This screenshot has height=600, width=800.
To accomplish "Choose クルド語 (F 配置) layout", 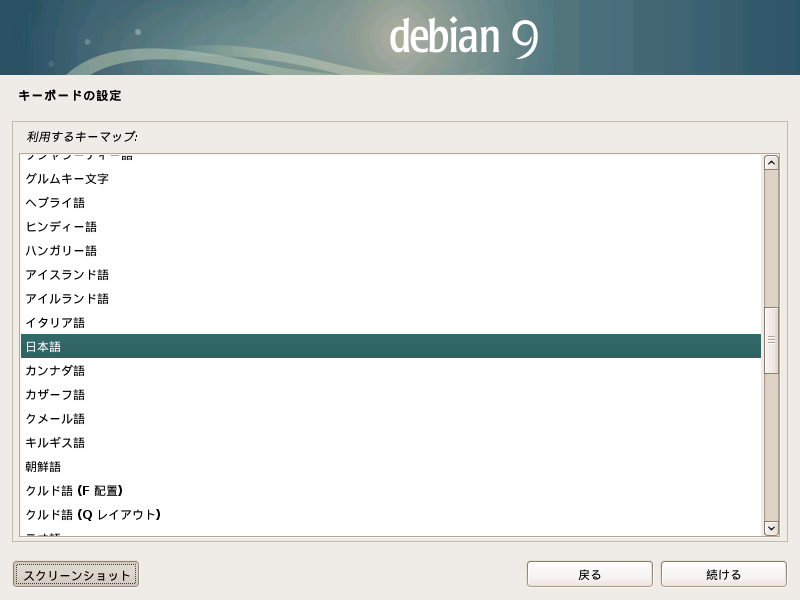I will coord(74,491).
